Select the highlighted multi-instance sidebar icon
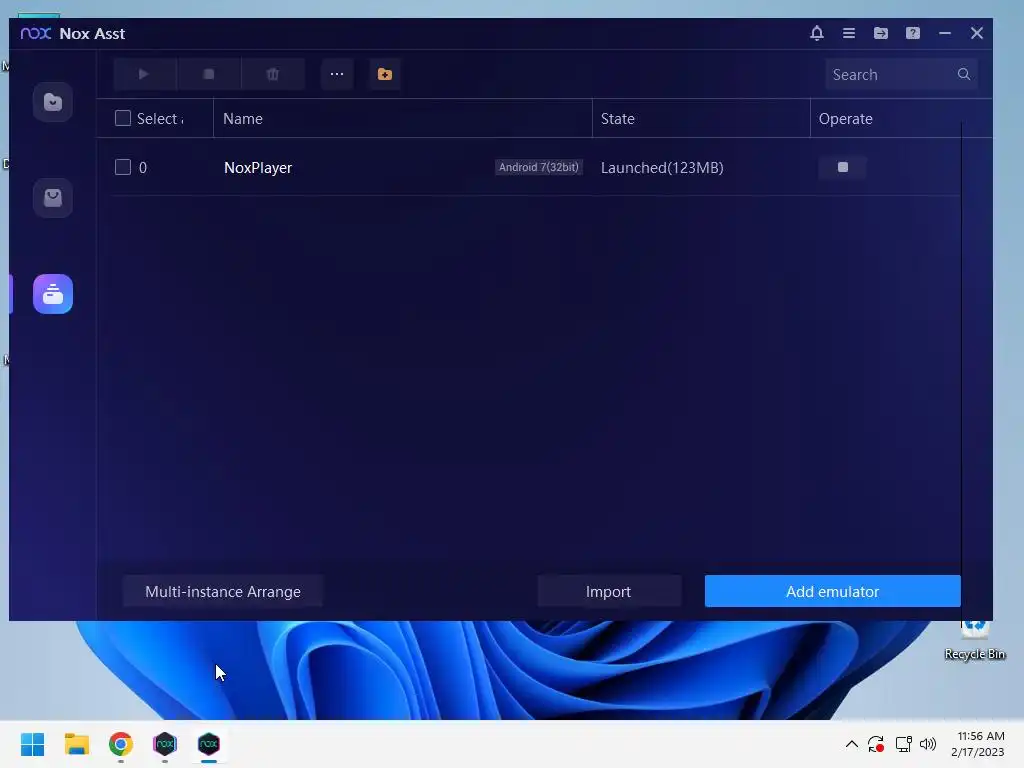Image resolution: width=1024 pixels, height=768 pixels. (53, 294)
